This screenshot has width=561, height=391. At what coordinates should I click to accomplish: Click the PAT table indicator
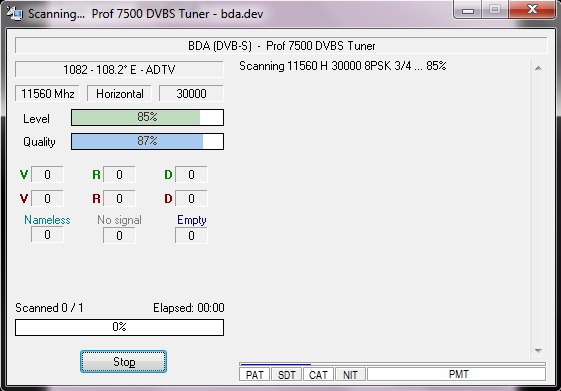(x=254, y=375)
